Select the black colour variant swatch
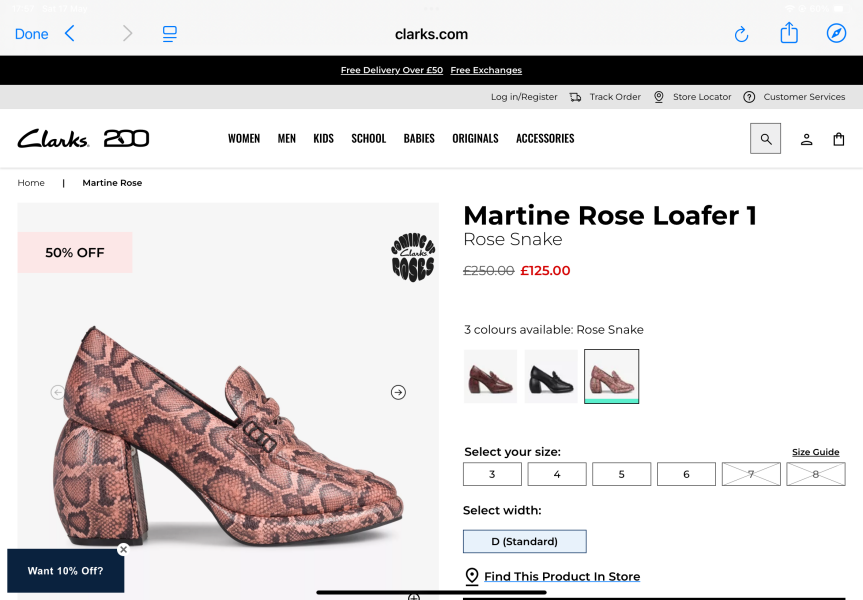The width and height of the screenshot is (863, 600). 550,376
